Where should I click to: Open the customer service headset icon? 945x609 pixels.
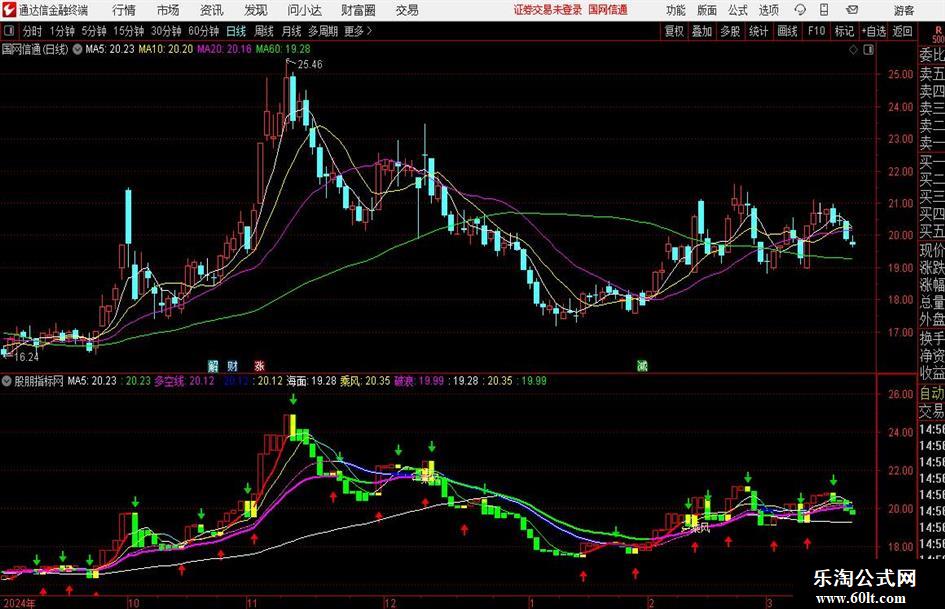800,10
